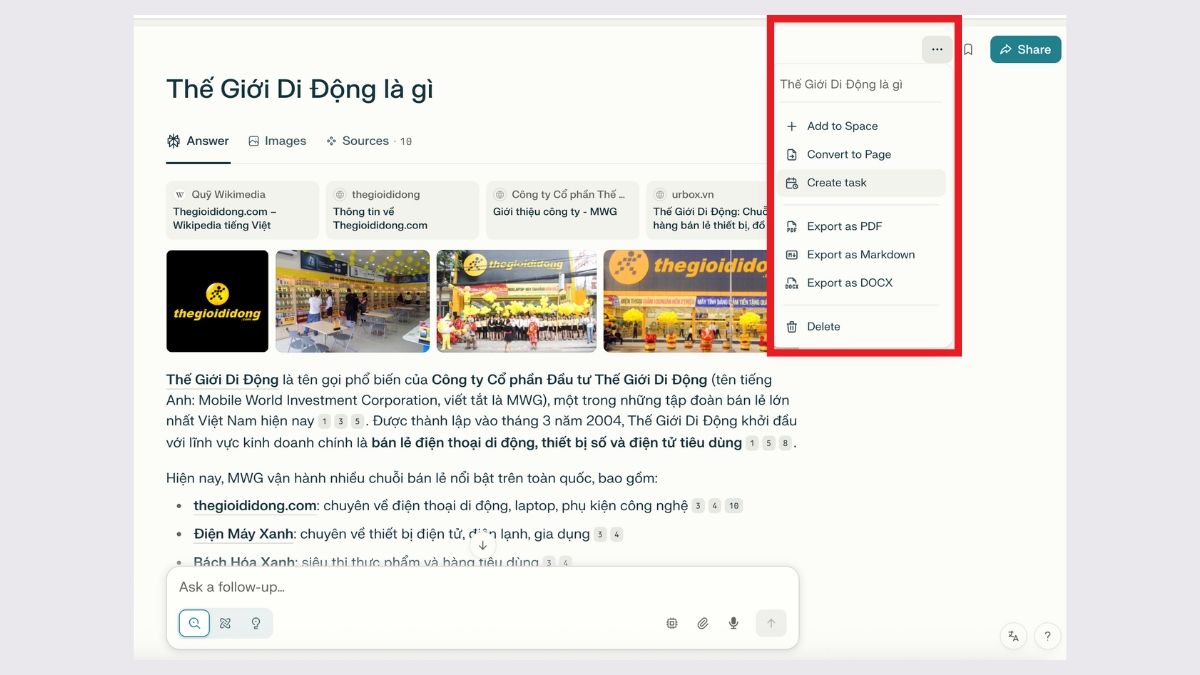Open the attachment paperclip icon
Image resolution: width=1200 pixels, height=675 pixels.
pos(702,623)
